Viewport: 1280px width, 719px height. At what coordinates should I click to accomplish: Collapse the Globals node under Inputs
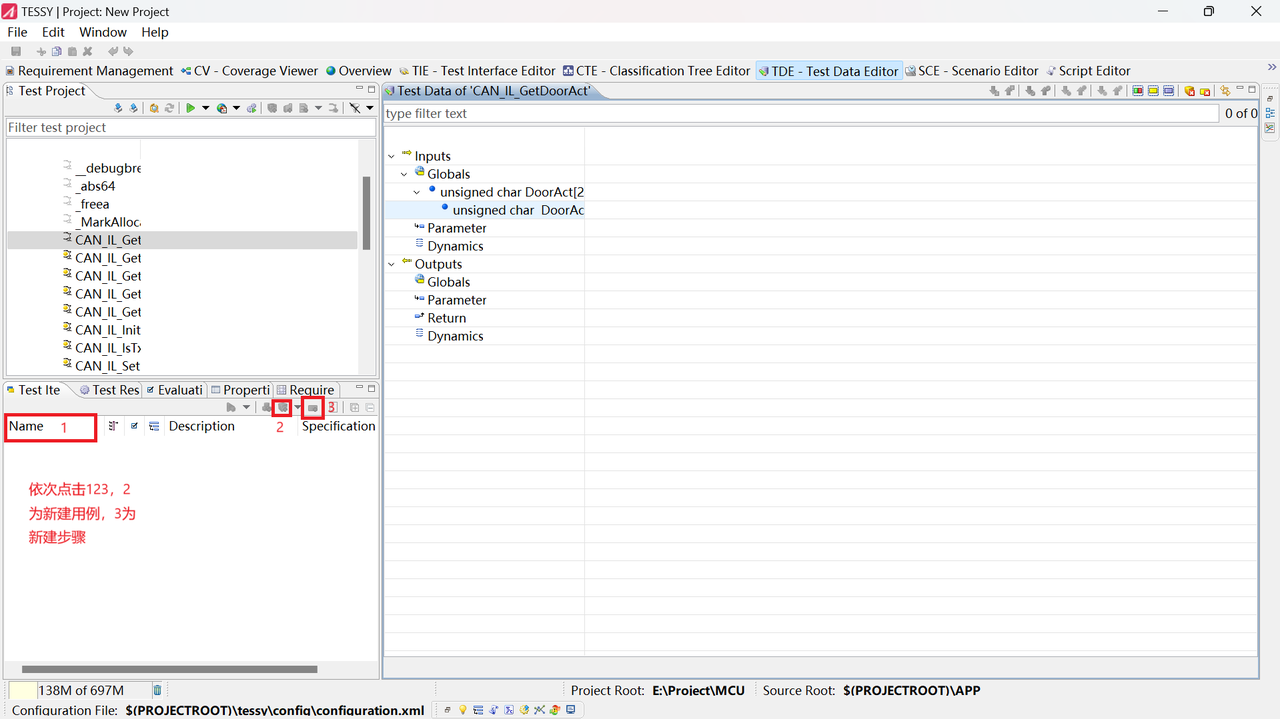click(404, 174)
